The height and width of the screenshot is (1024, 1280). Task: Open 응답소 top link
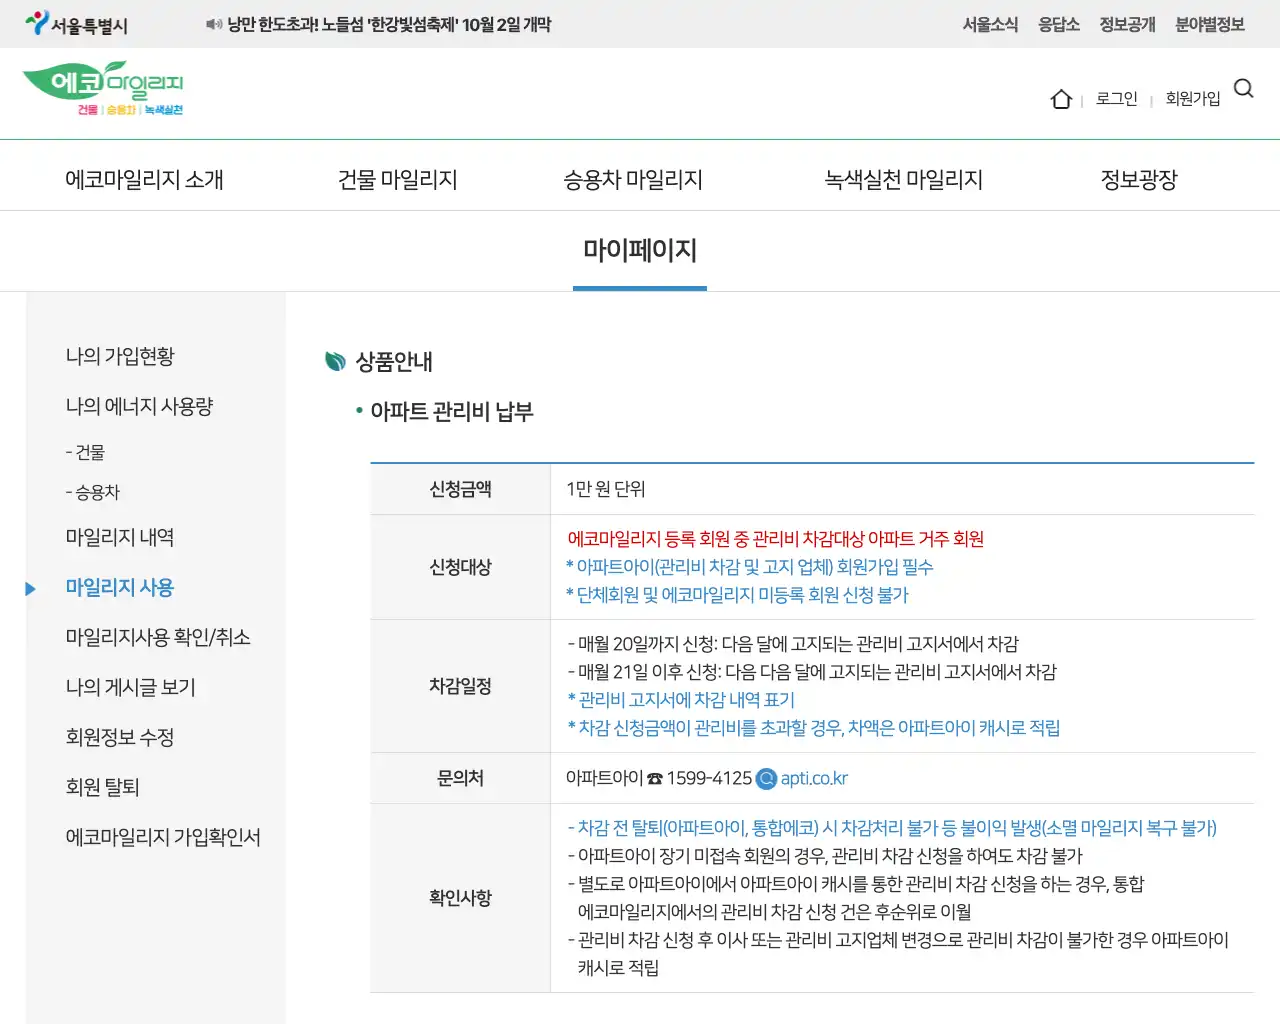[x=1059, y=25]
